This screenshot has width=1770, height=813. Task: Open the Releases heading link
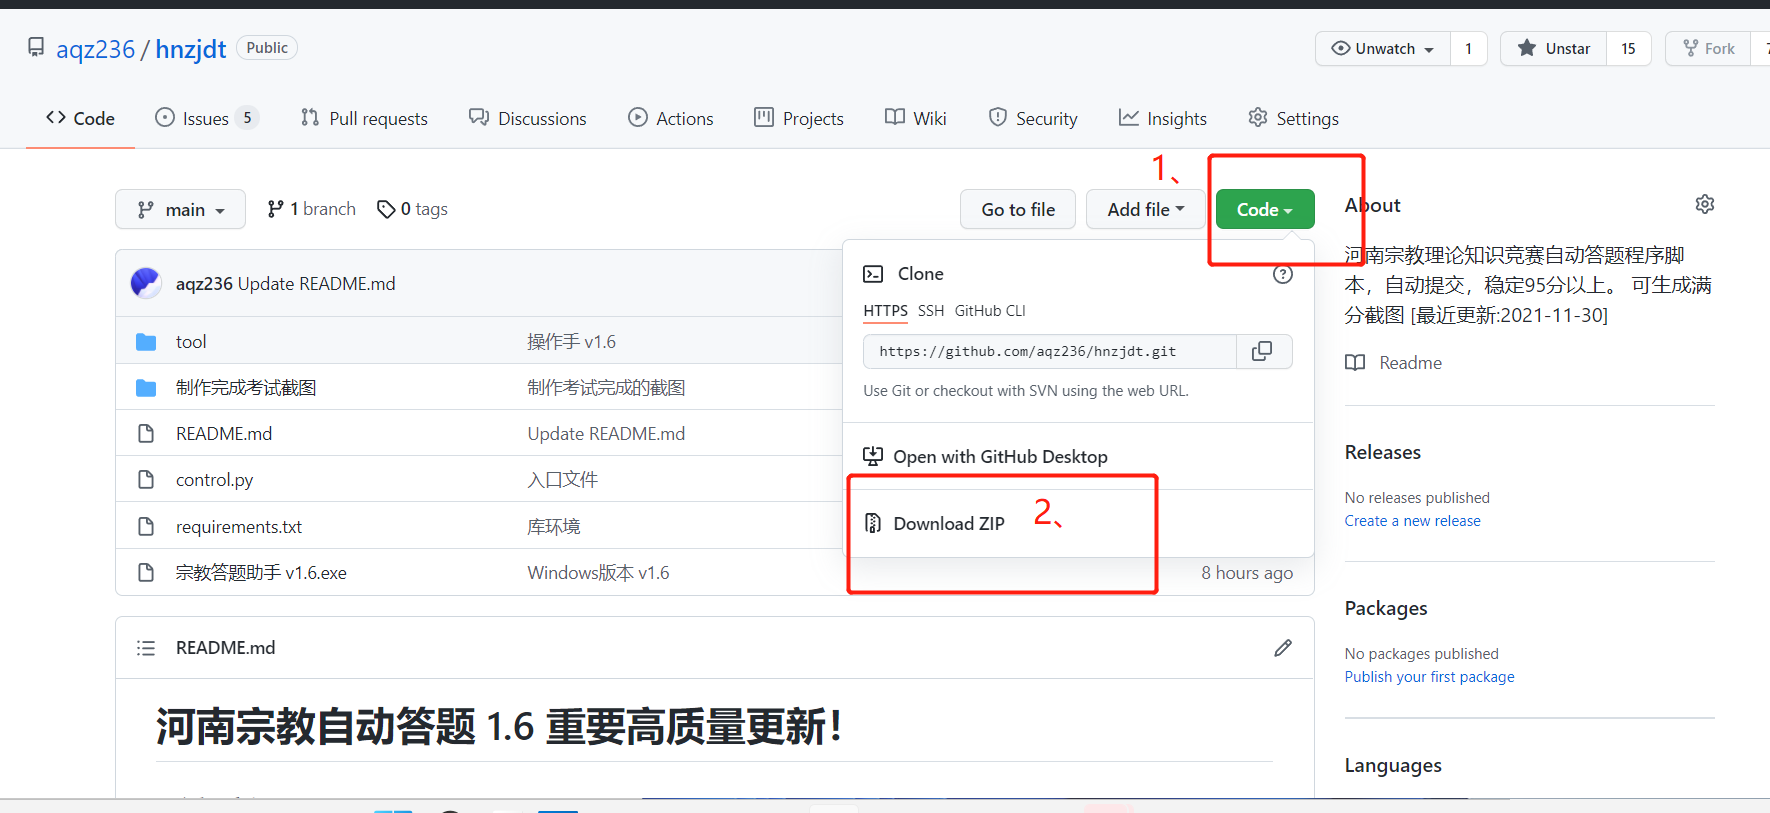(x=1383, y=452)
